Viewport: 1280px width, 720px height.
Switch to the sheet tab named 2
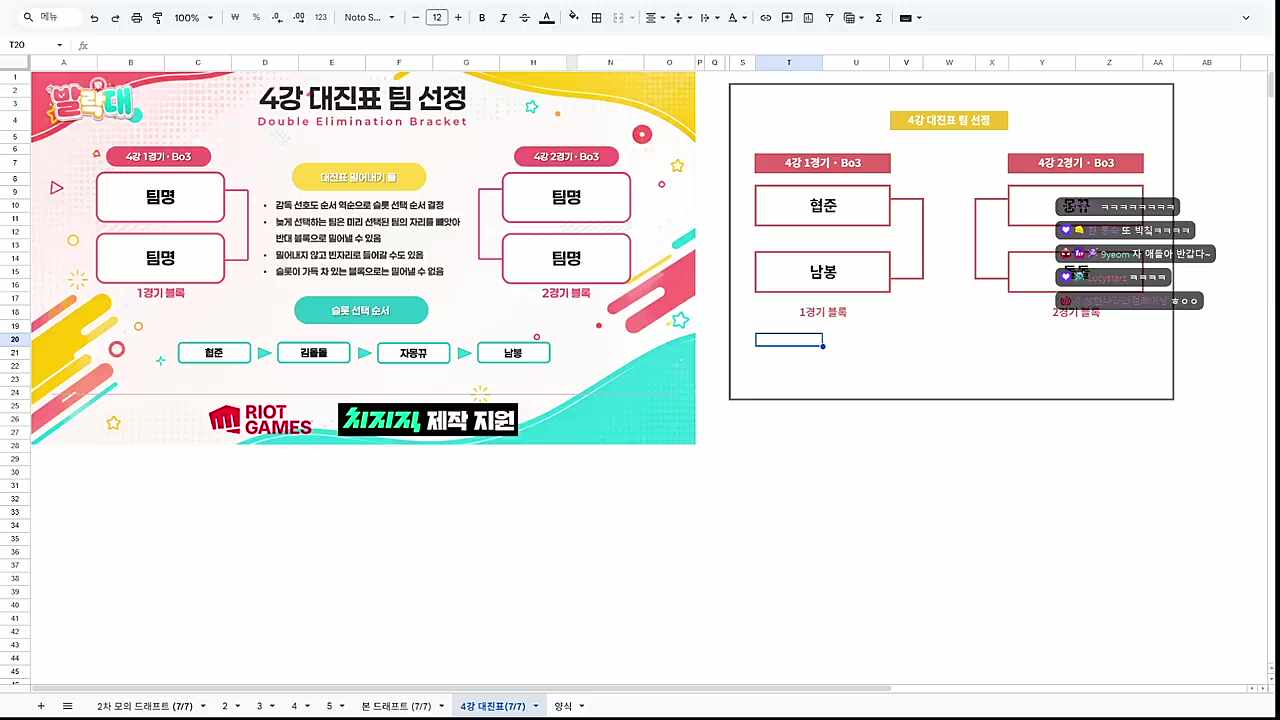coord(226,706)
